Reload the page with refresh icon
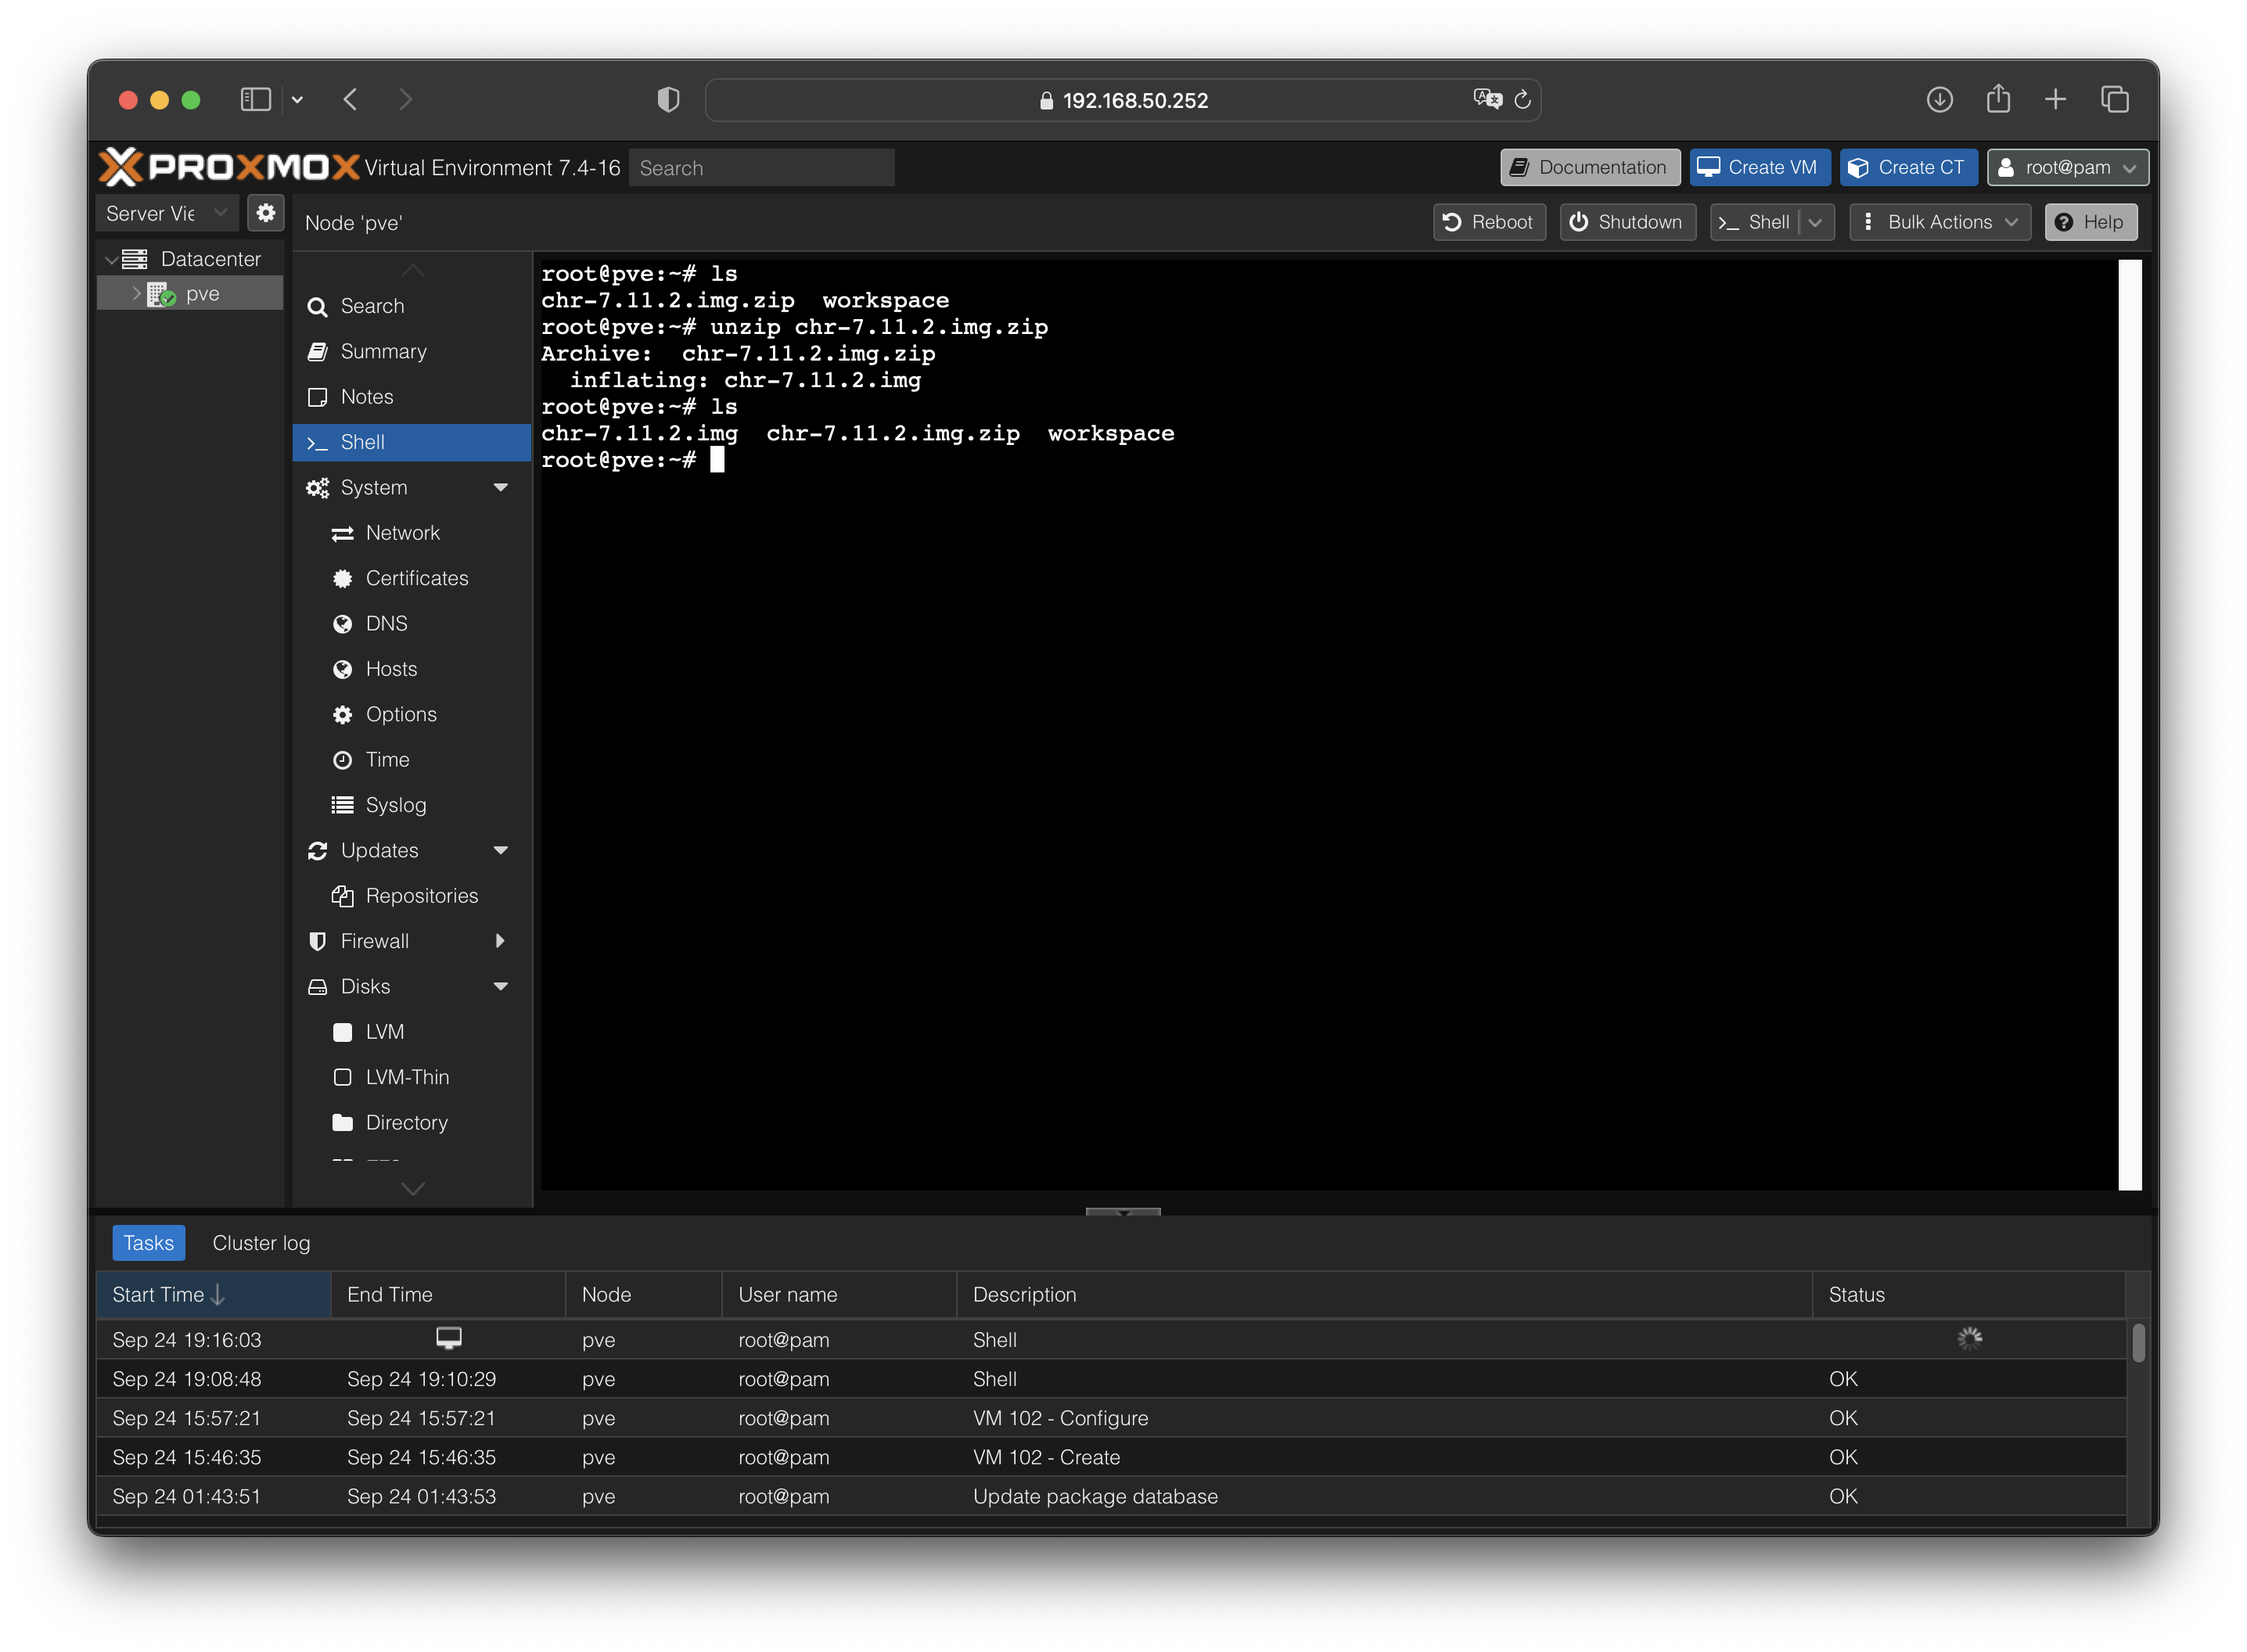This screenshot has height=1652, width=2247. coord(1523,99)
